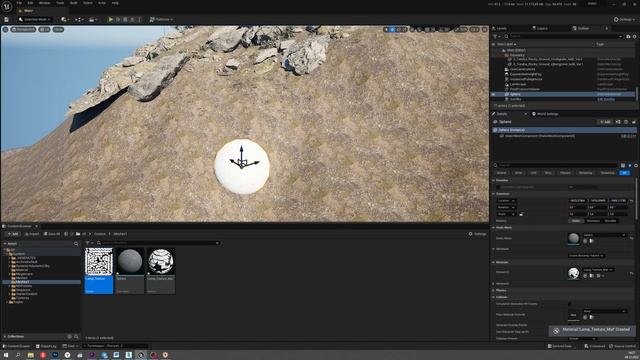Open the Blueprints toolbar icon menu
The image size is (640, 360).
[x=78, y=19]
